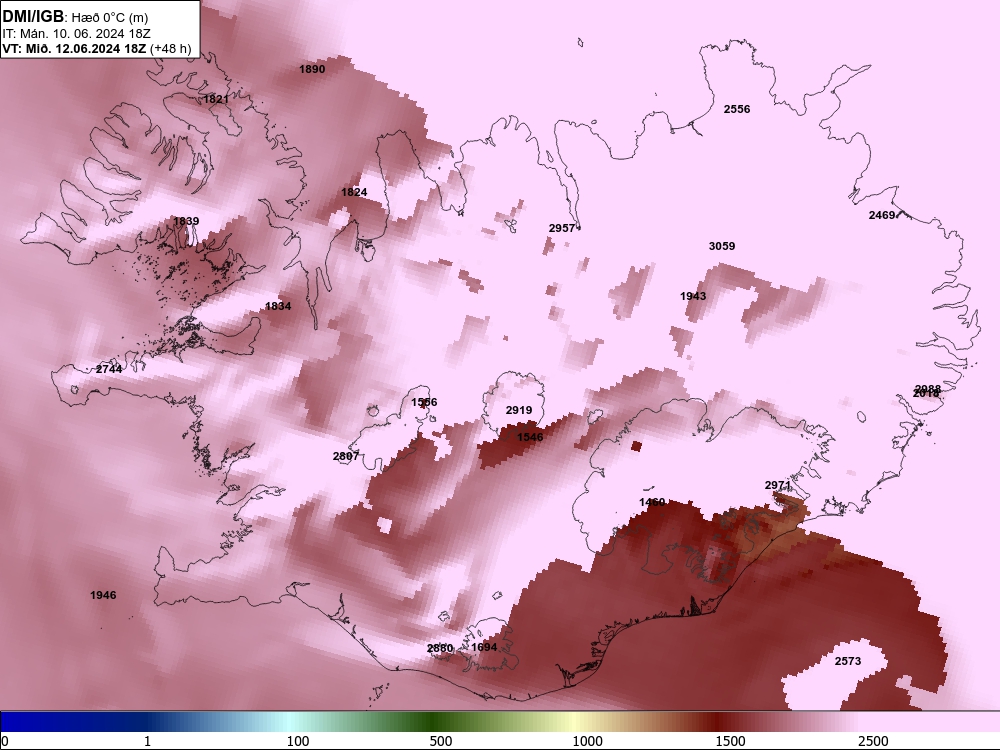1000x750 pixels.
Task: Click the 2556 height label
Action: click(737, 109)
